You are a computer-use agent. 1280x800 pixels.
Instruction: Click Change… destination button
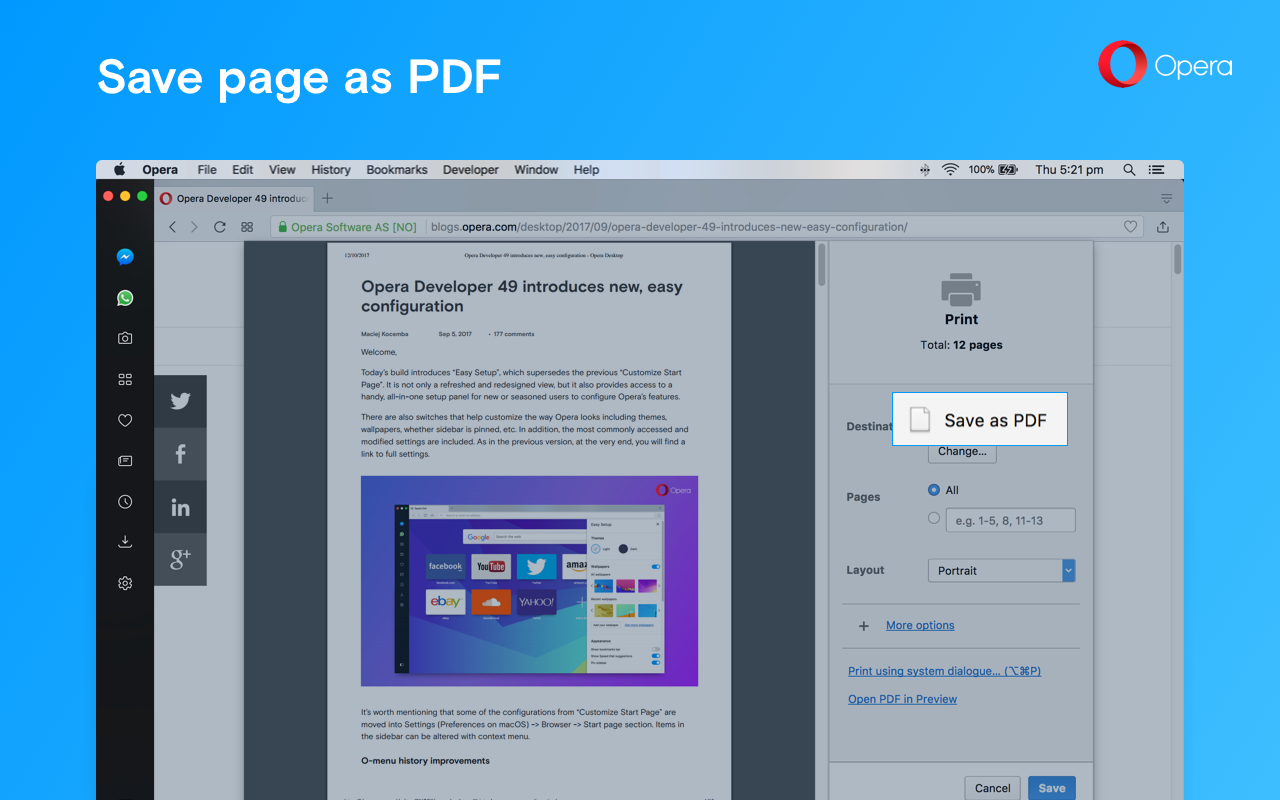(962, 451)
